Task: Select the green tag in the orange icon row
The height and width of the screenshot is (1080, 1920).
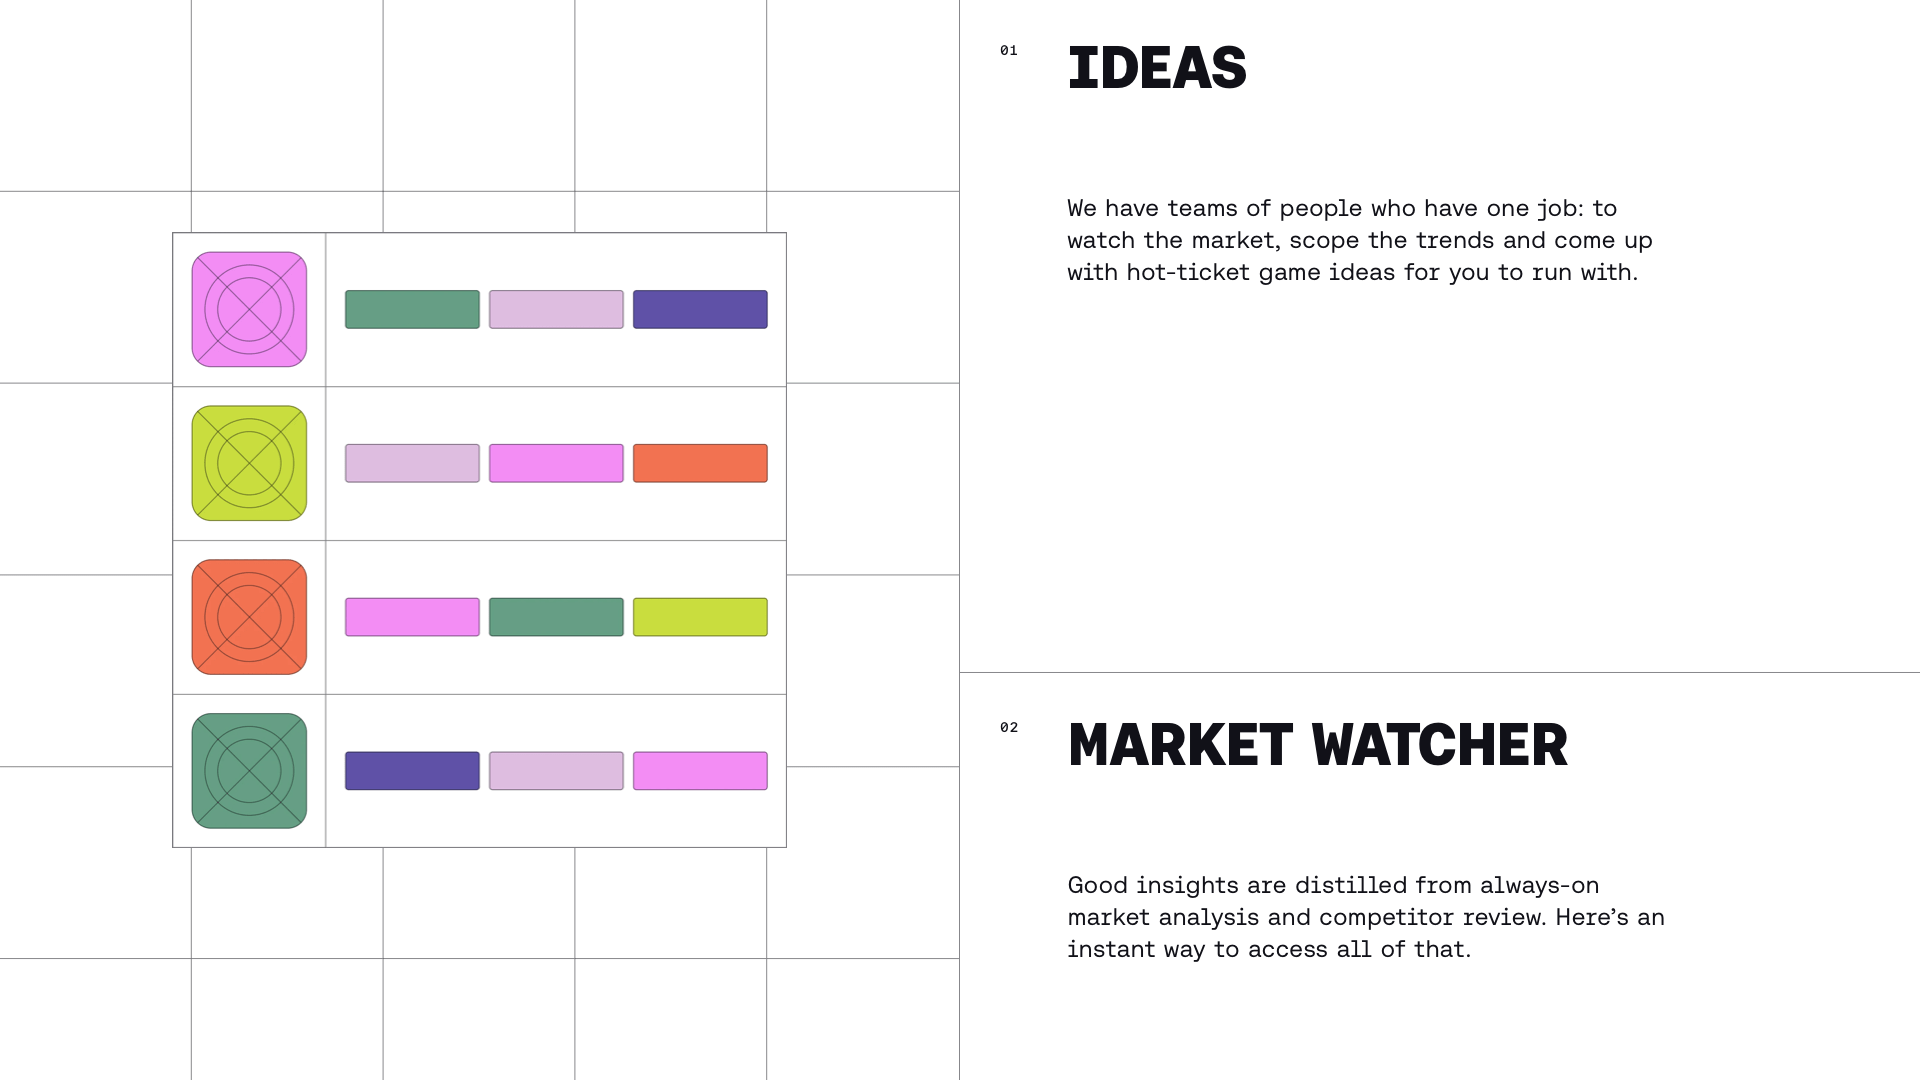Action: pos(556,617)
